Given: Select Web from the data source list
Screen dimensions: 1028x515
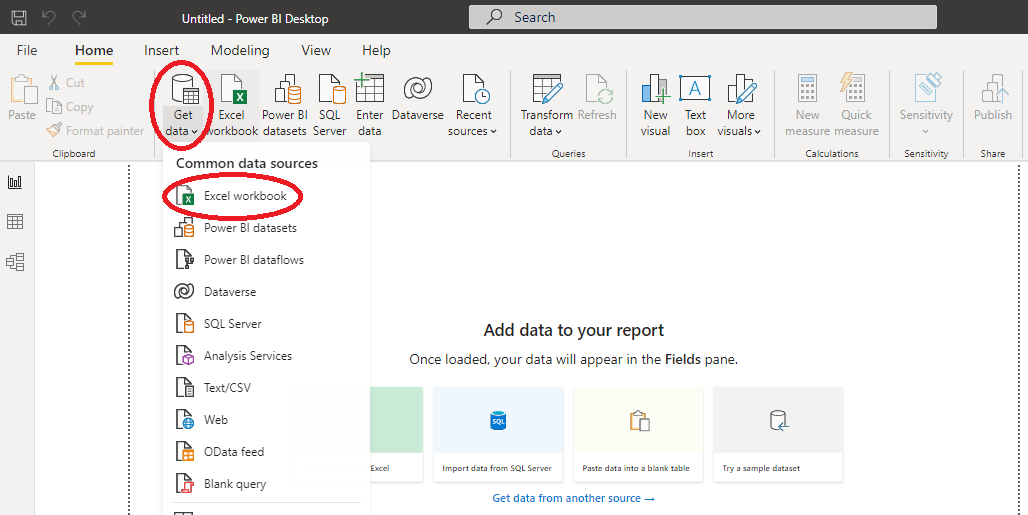Looking at the screenshot, I should [x=216, y=420].
